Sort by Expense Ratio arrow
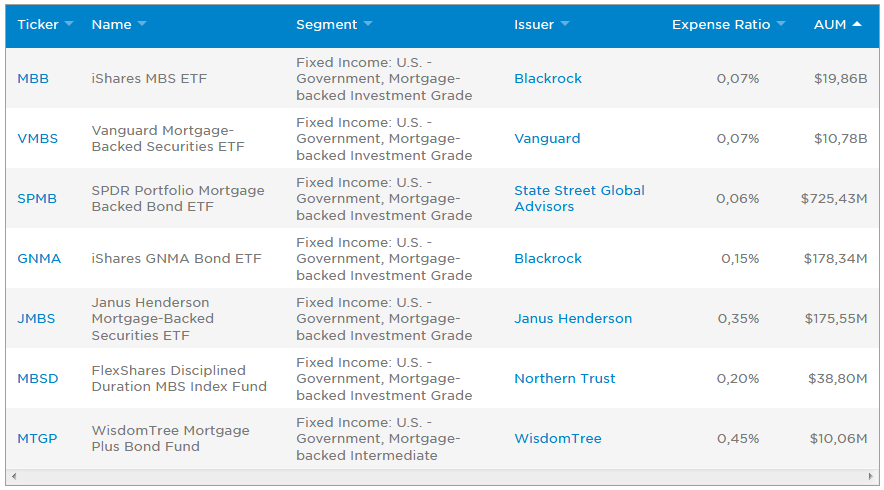Viewport: 884px width, 490px height. [780, 24]
